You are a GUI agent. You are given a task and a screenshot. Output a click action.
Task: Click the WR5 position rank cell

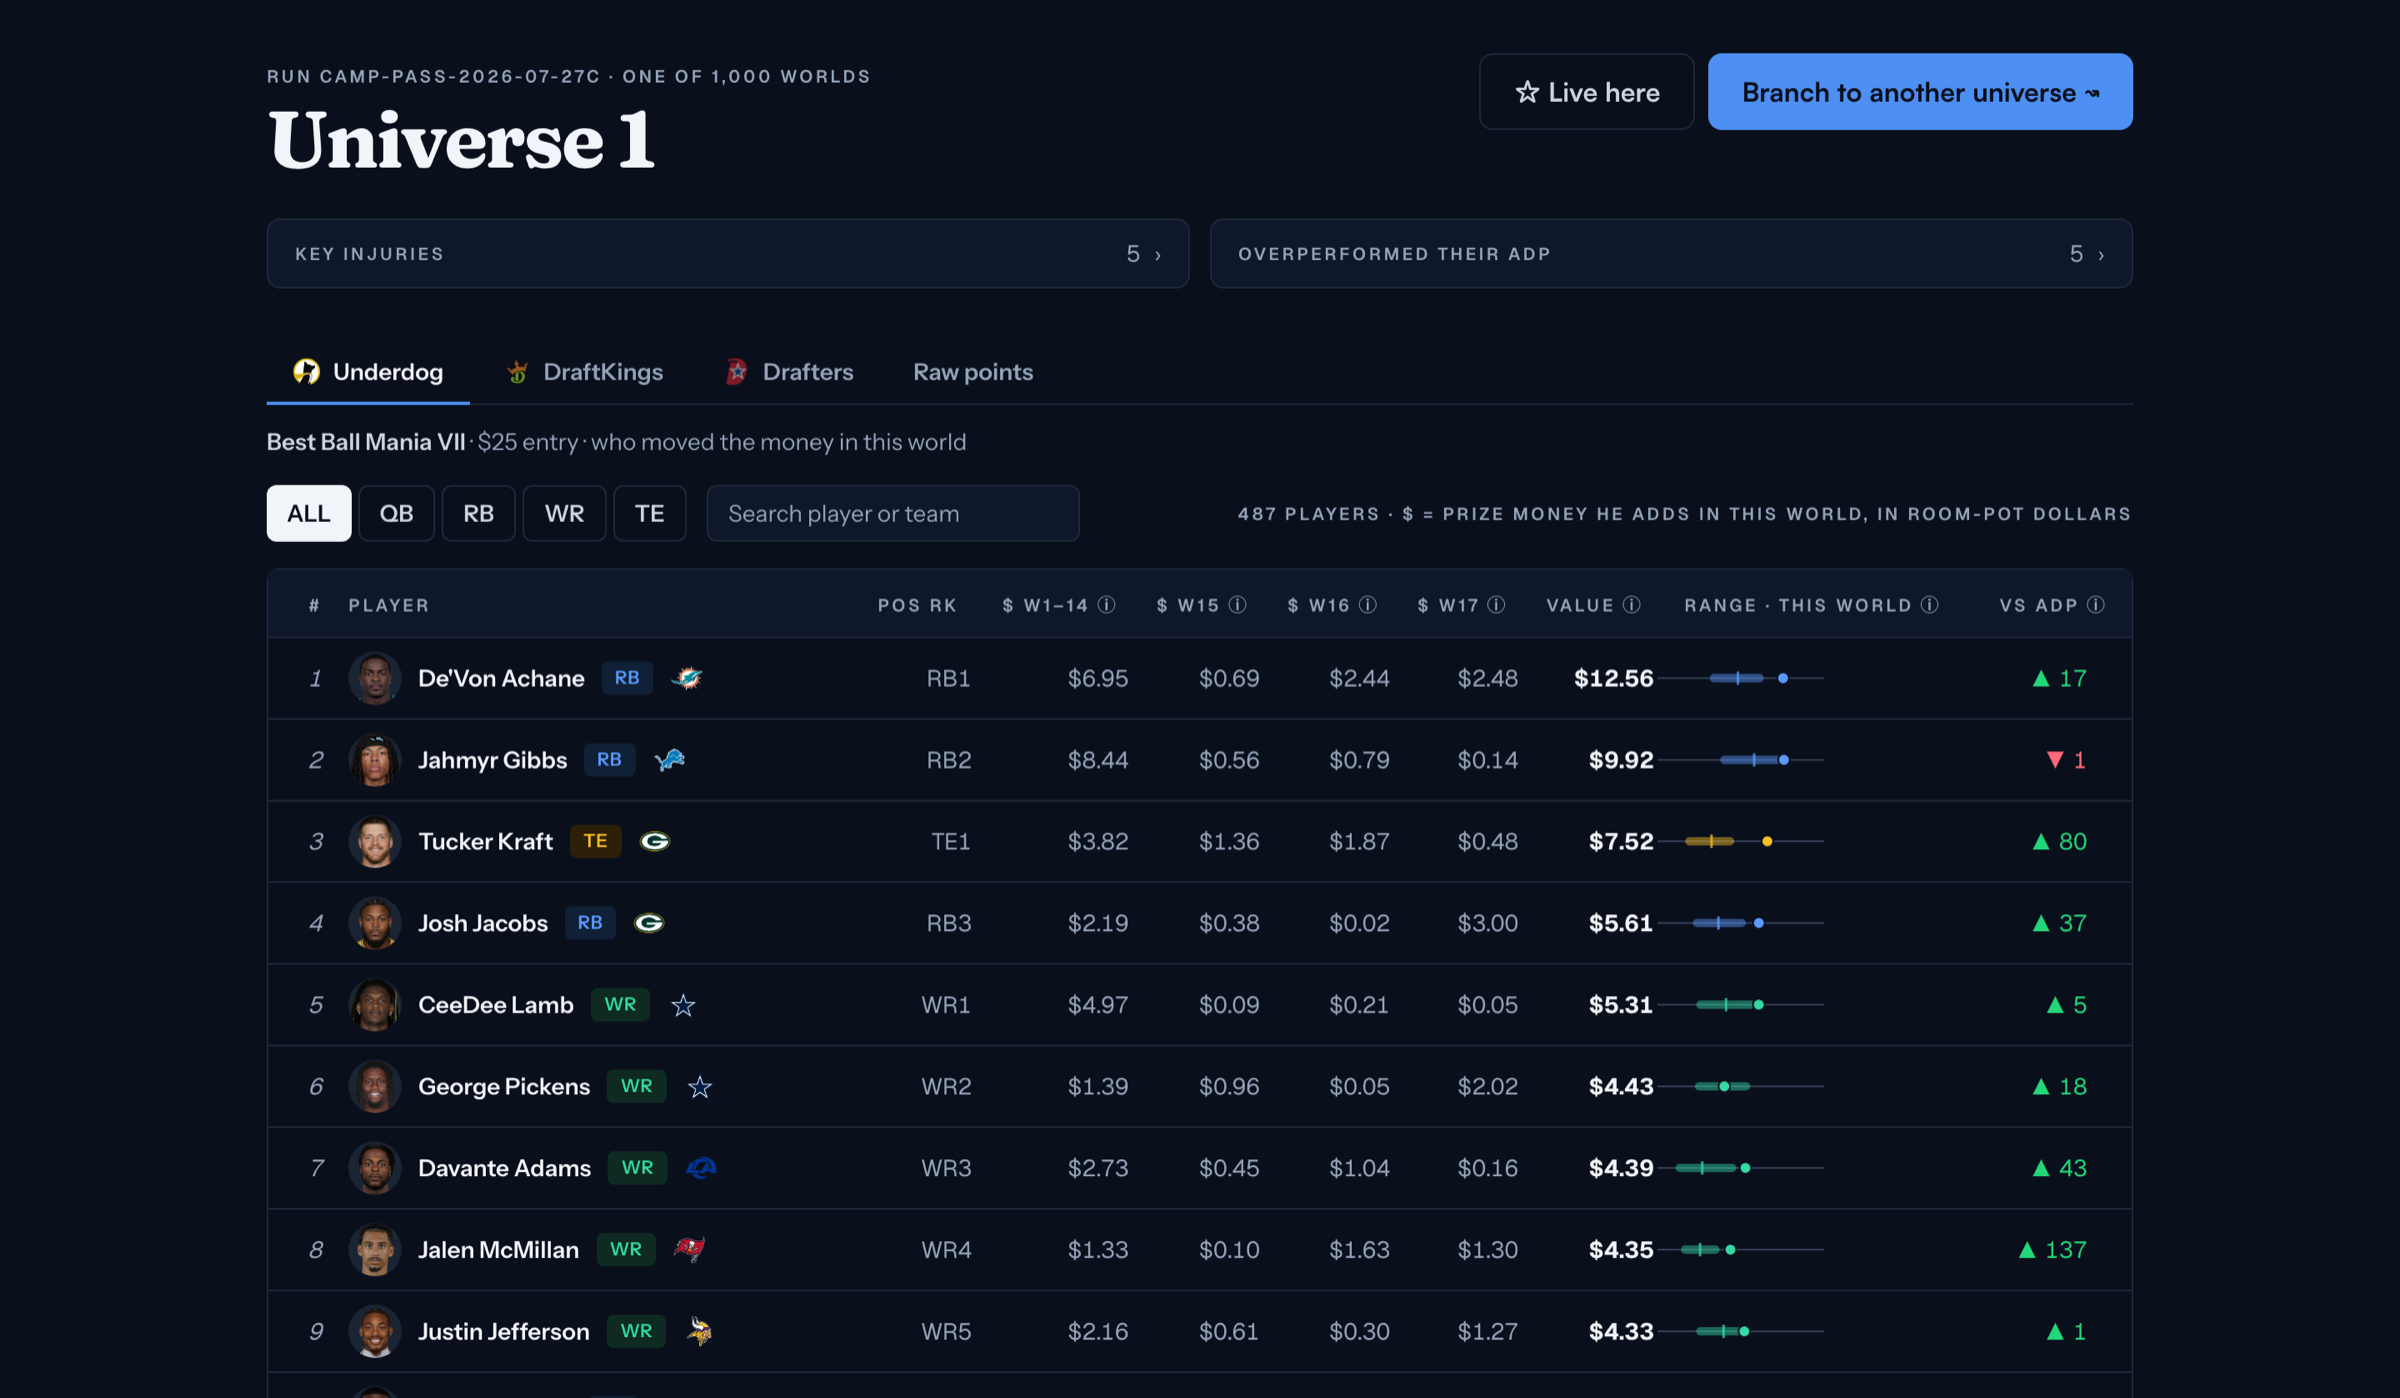coord(946,1332)
